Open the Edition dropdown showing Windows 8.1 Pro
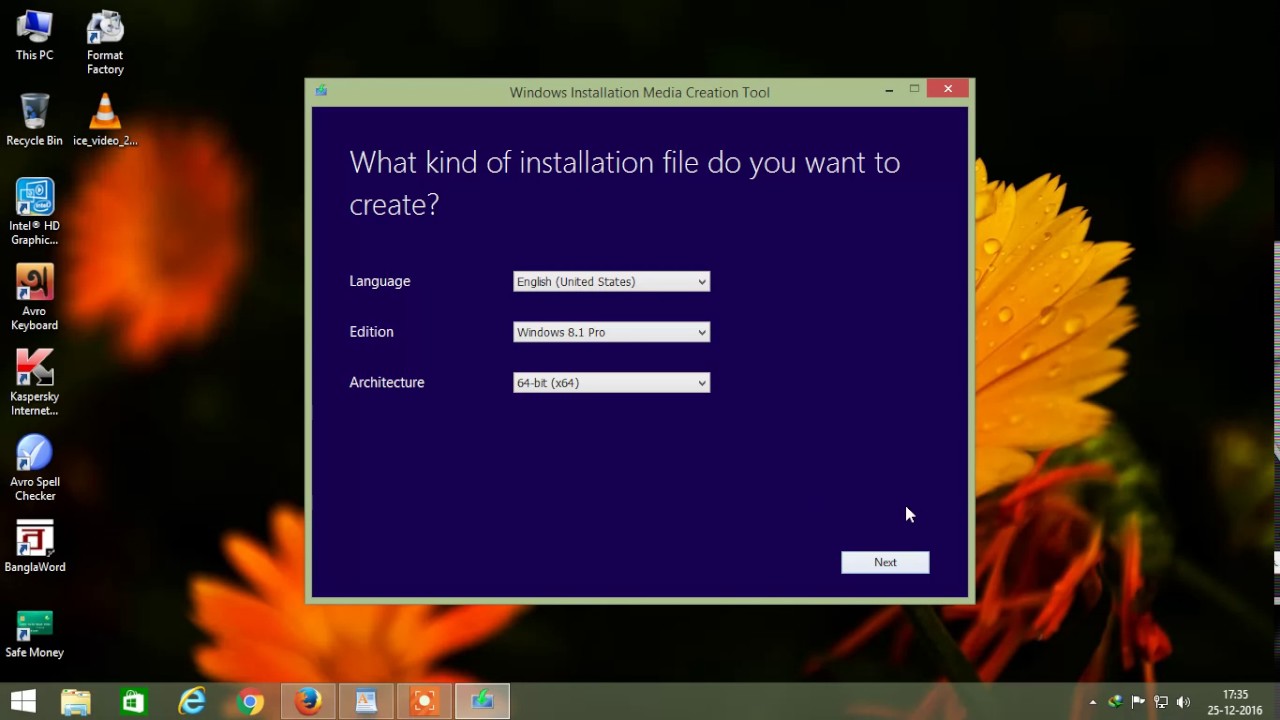Image resolution: width=1280 pixels, height=720 pixels. (x=611, y=332)
